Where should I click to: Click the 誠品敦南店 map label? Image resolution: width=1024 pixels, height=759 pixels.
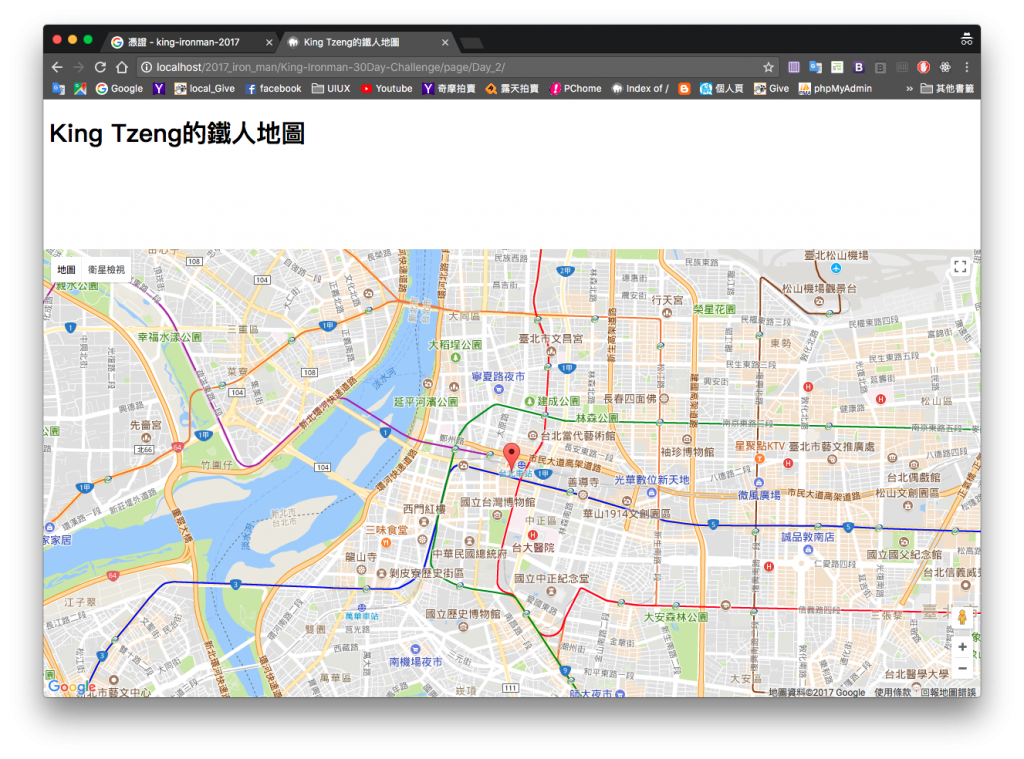point(808,536)
